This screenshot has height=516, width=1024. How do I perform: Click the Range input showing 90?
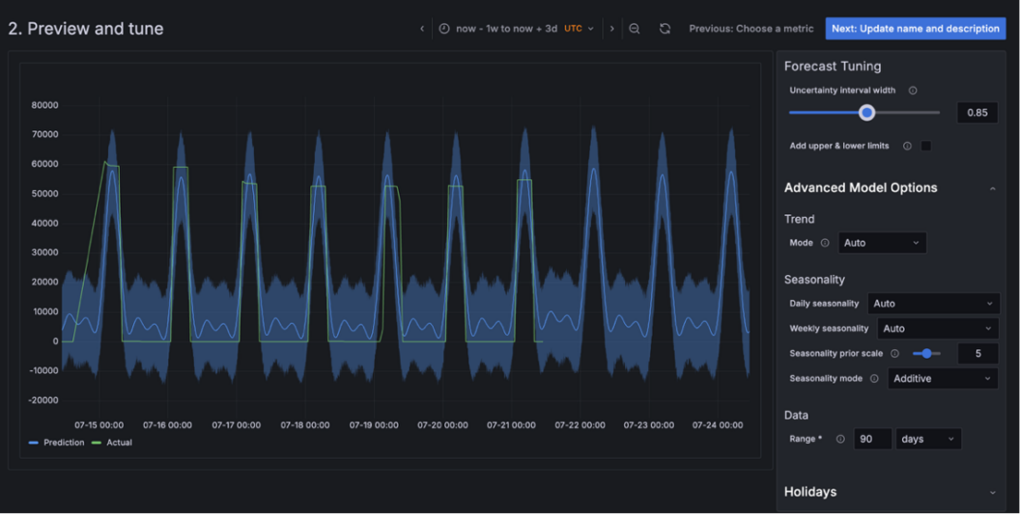(872, 440)
